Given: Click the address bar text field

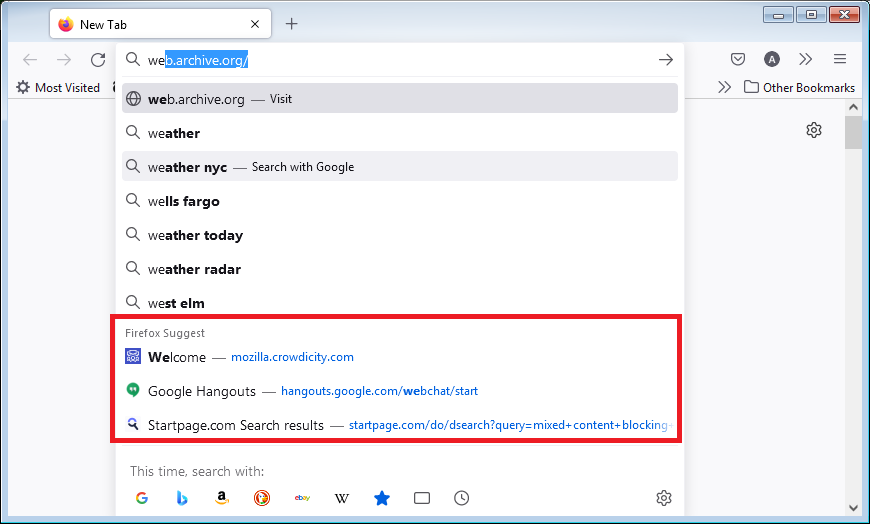Looking at the screenshot, I should pyautogui.click(x=397, y=60).
